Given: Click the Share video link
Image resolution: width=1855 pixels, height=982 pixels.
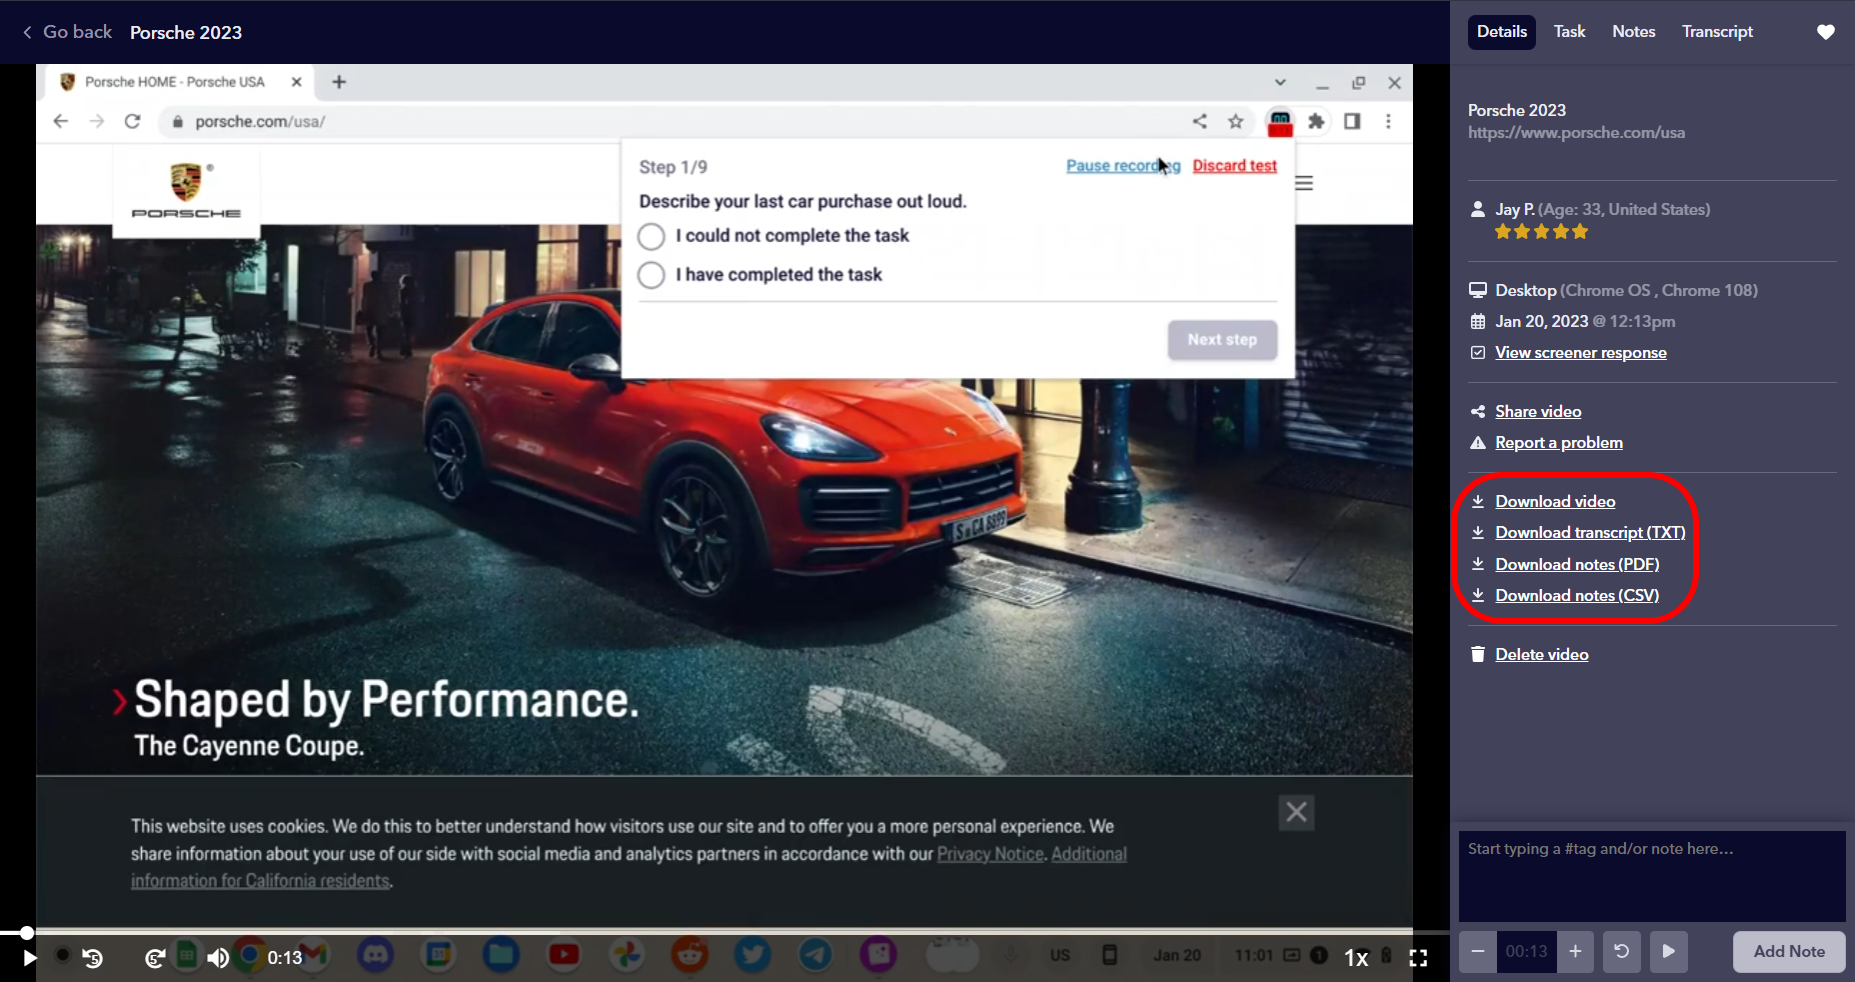Looking at the screenshot, I should [x=1538, y=412].
